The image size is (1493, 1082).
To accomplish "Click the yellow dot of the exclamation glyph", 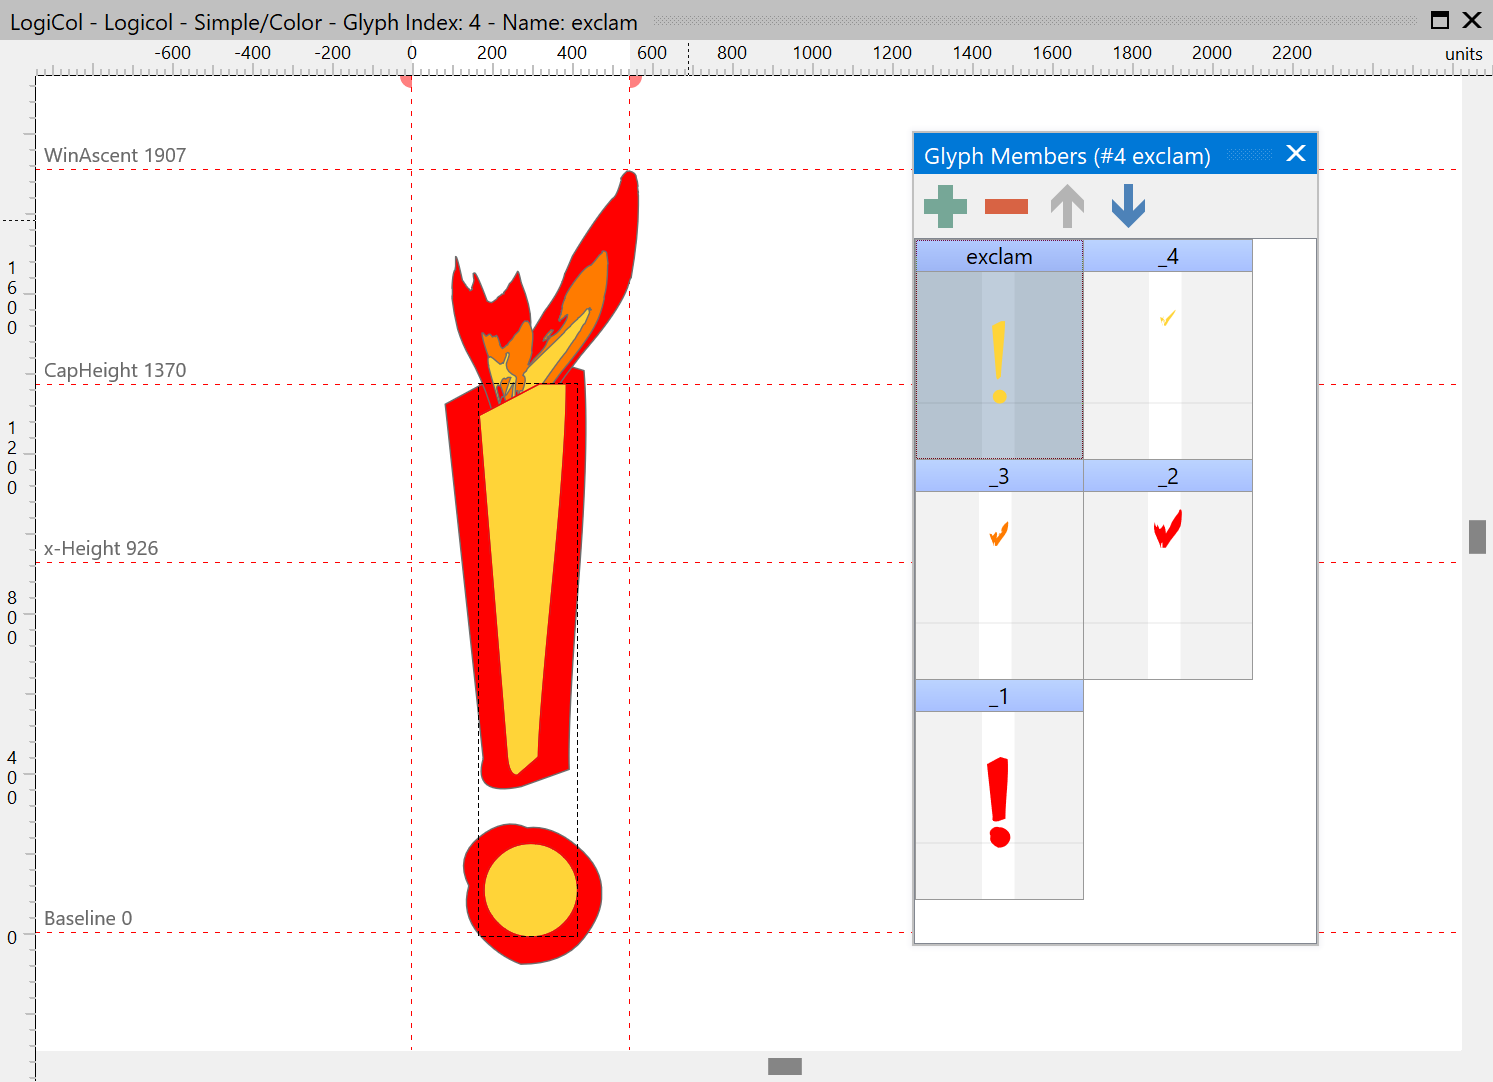I will point(531,890).
